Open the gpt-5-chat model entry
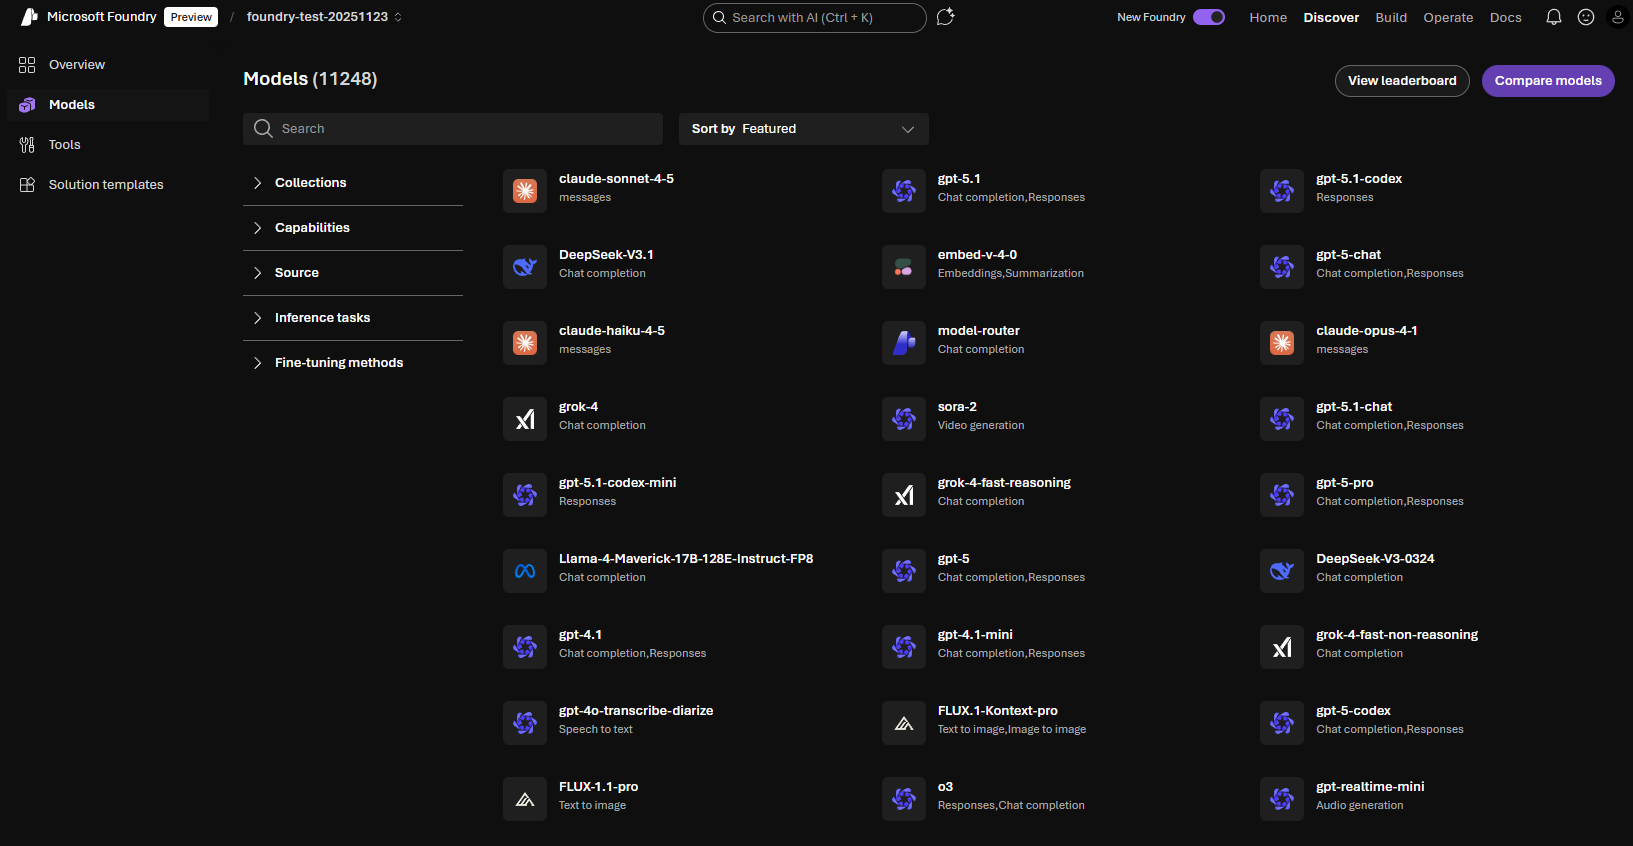Screen dimensions: 1633x846 (x=1348, y=255)
